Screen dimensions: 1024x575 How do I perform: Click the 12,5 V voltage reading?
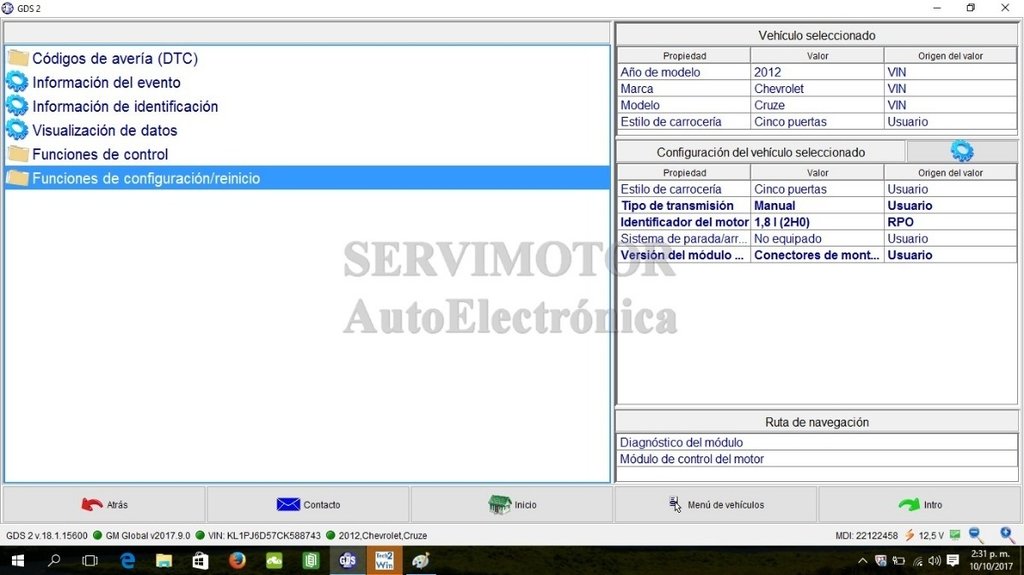click(931, 535)
